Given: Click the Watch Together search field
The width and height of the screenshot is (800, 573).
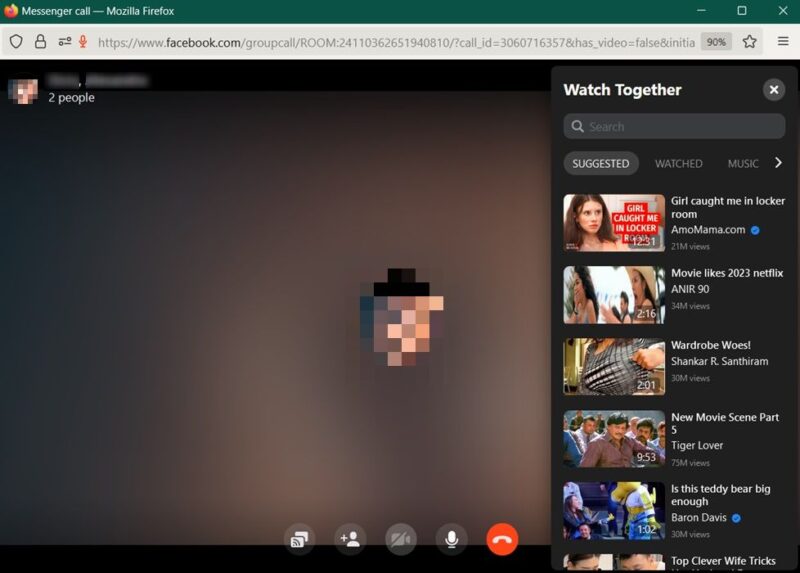Looking at the screenshot, I should pos(674,126).
